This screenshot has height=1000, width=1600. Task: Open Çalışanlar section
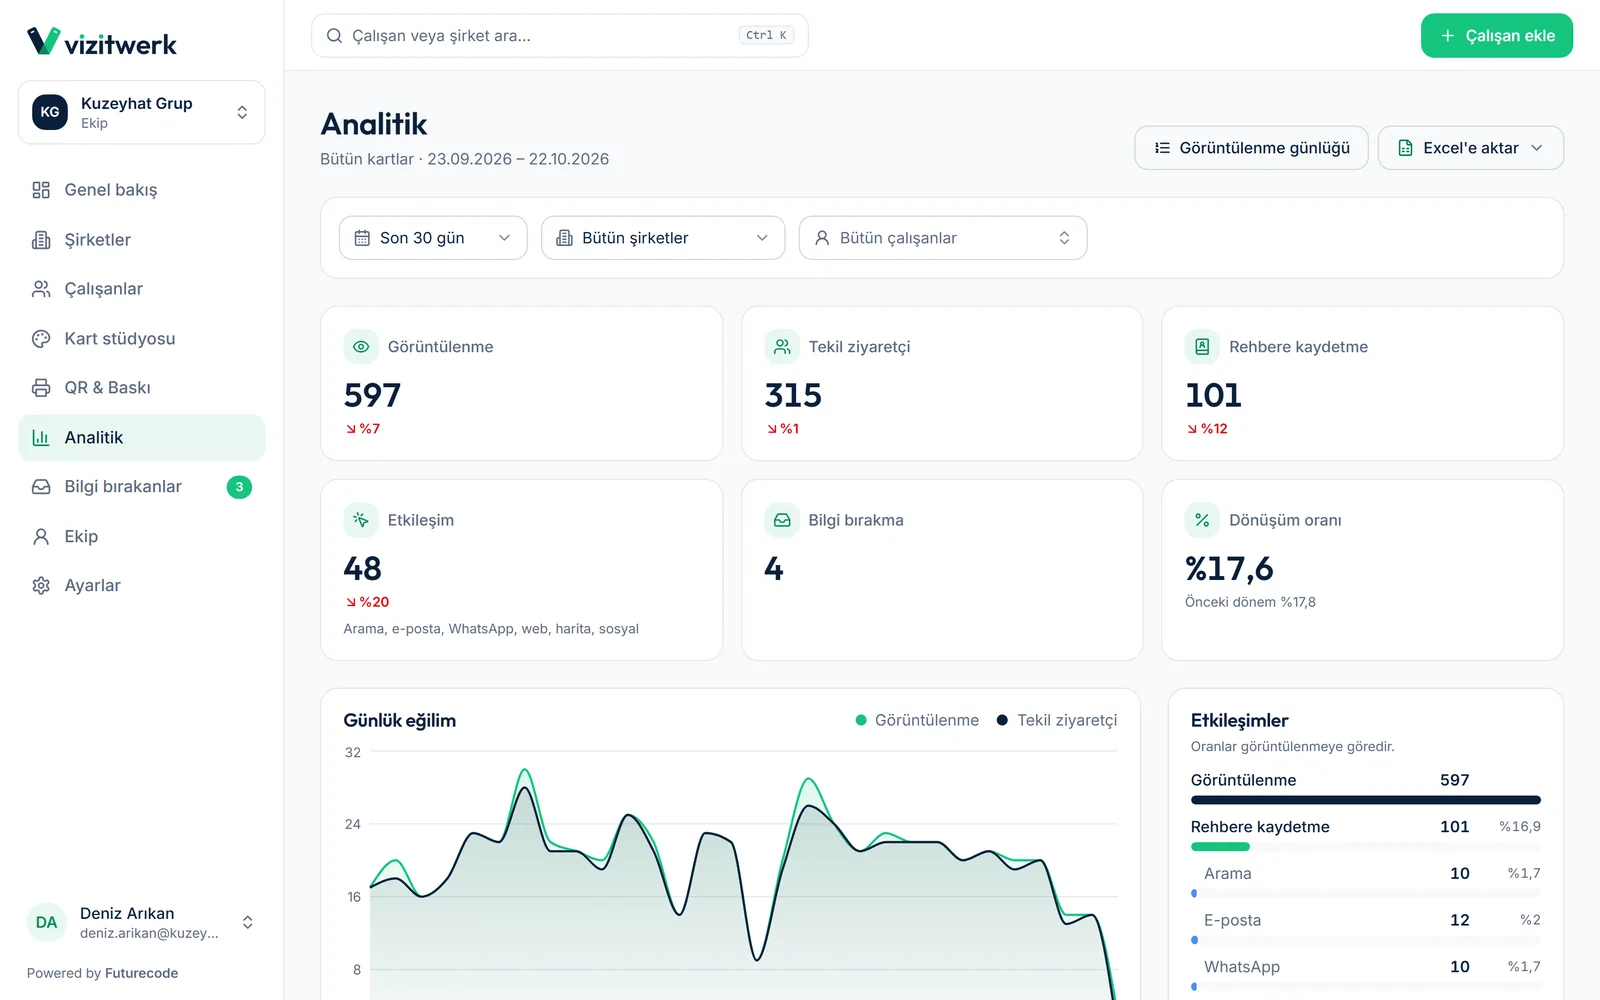(x=141, y=289)
